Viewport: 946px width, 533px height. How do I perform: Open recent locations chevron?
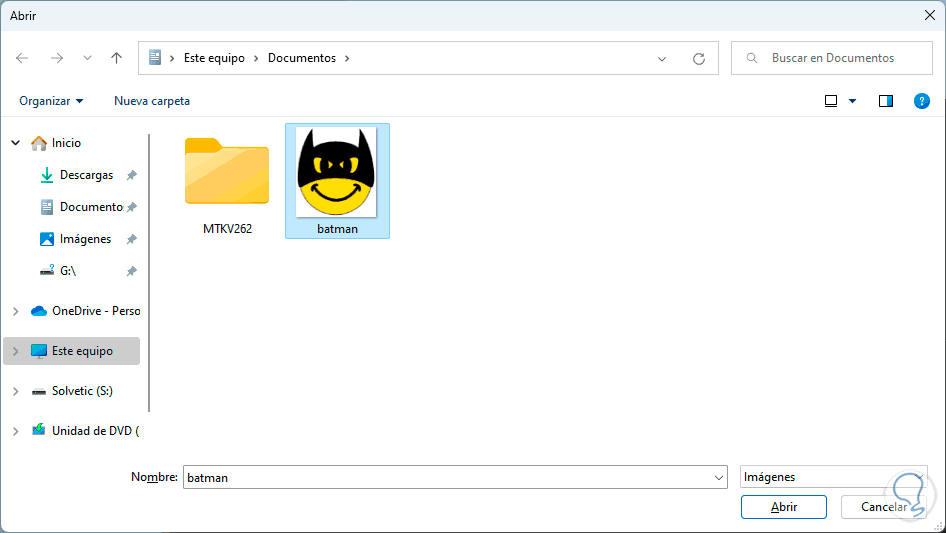87,58
